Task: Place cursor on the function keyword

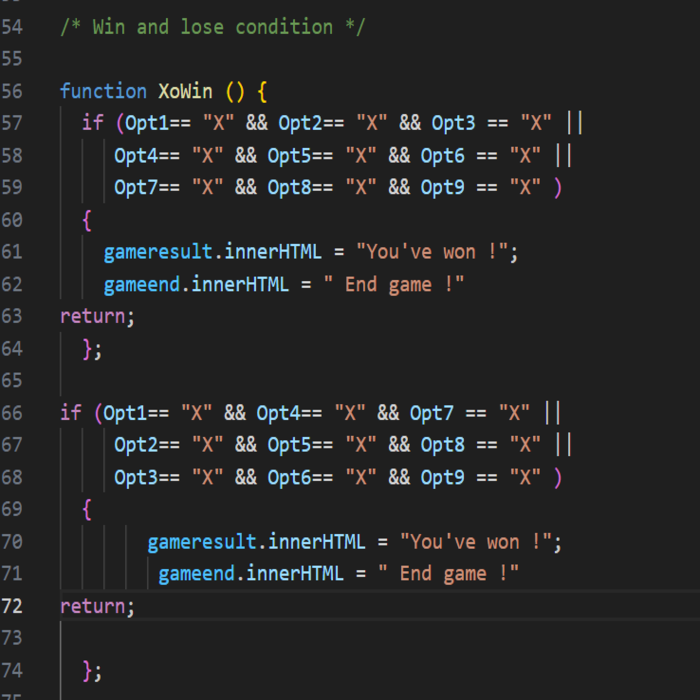Action: 103,91
